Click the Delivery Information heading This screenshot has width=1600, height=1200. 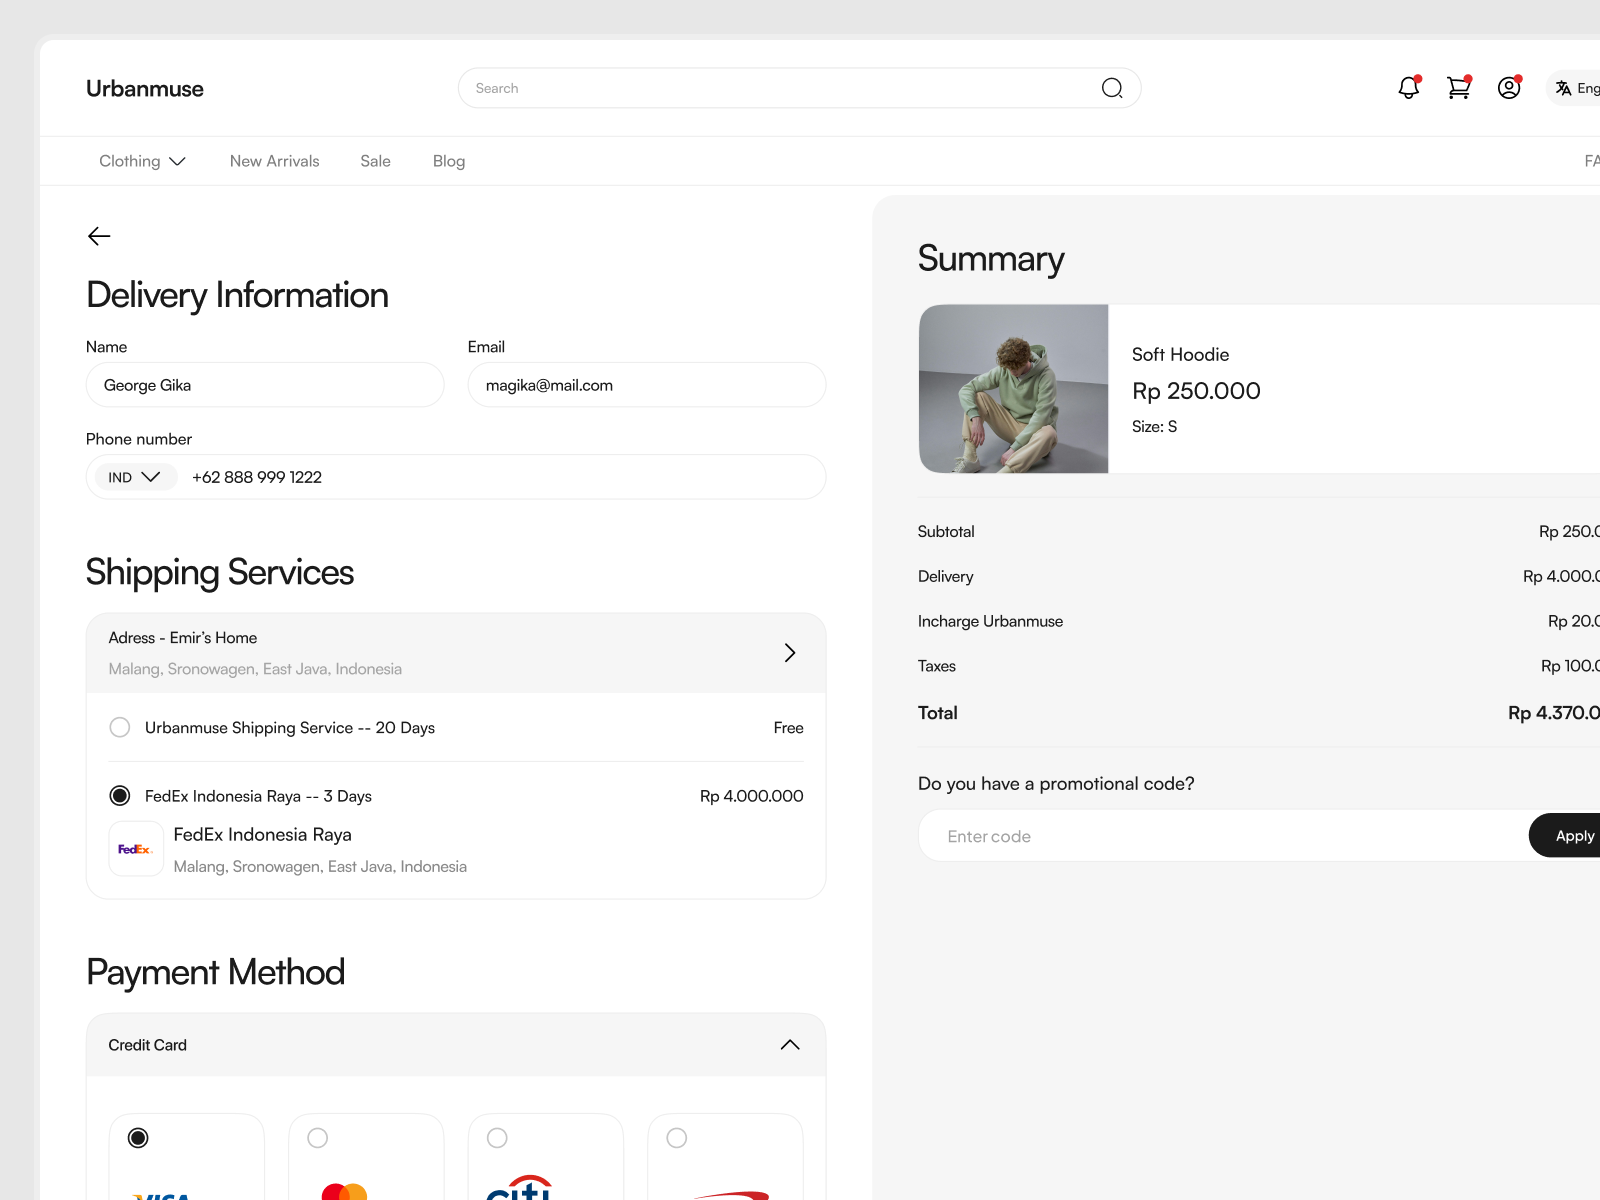[238, 295]
